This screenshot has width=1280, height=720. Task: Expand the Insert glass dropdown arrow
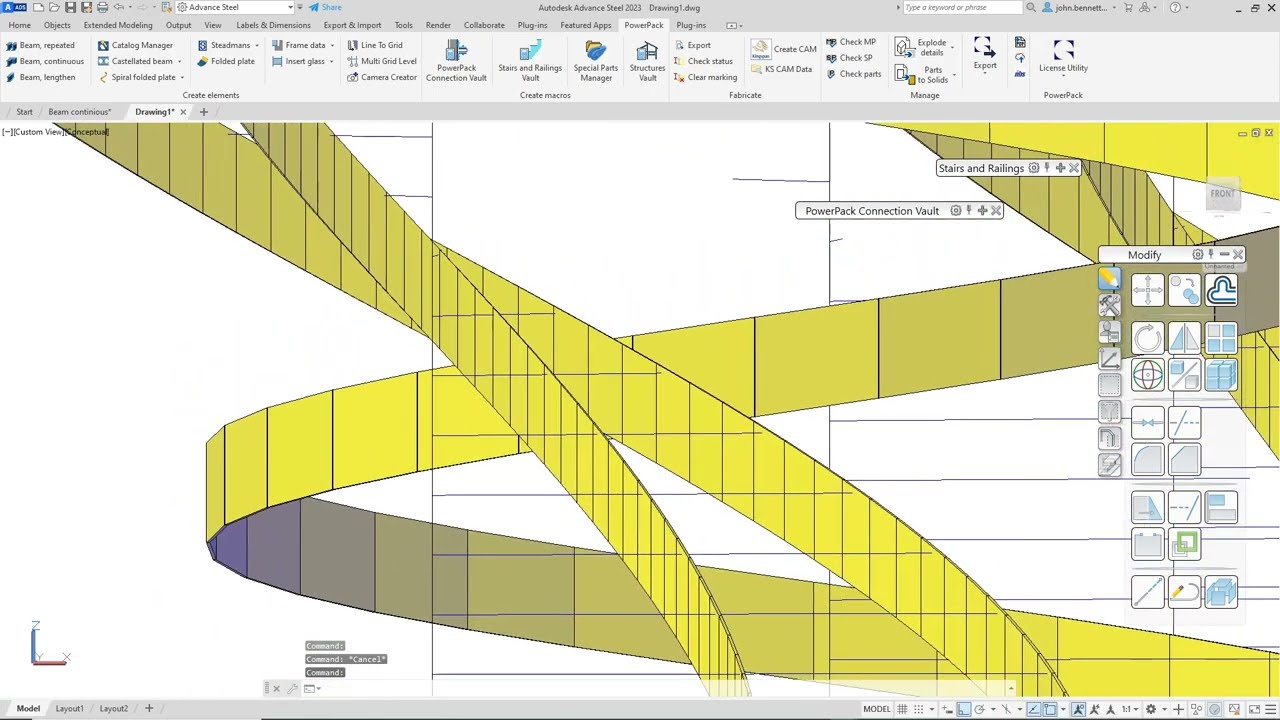(x=332, y=61)
